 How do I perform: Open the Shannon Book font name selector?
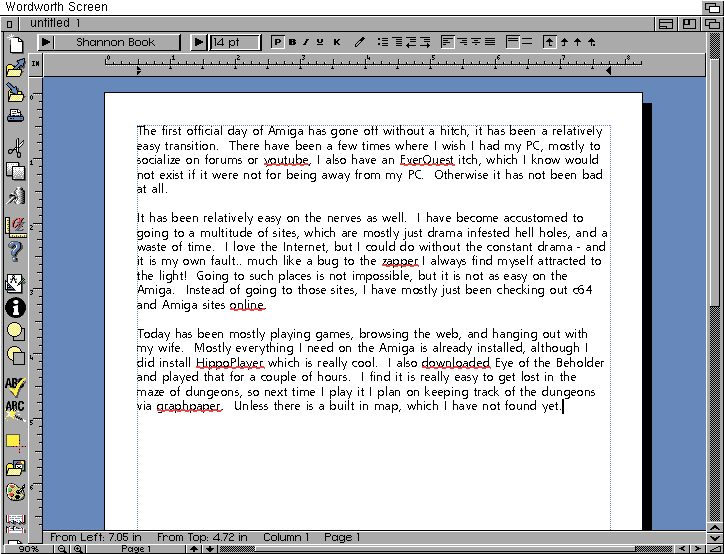pos(116,42)
